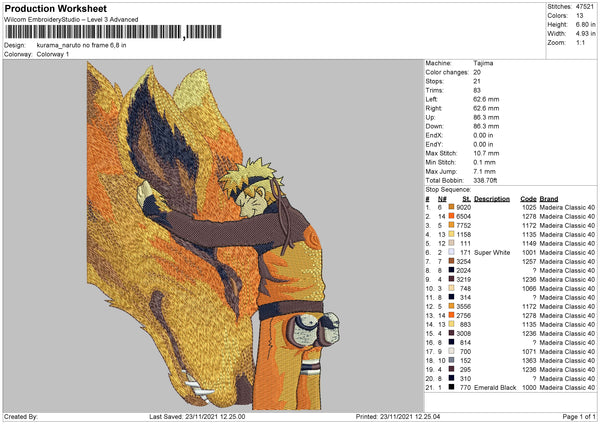
Task: Click the Stop Sequence label
Action: point(448,190)
